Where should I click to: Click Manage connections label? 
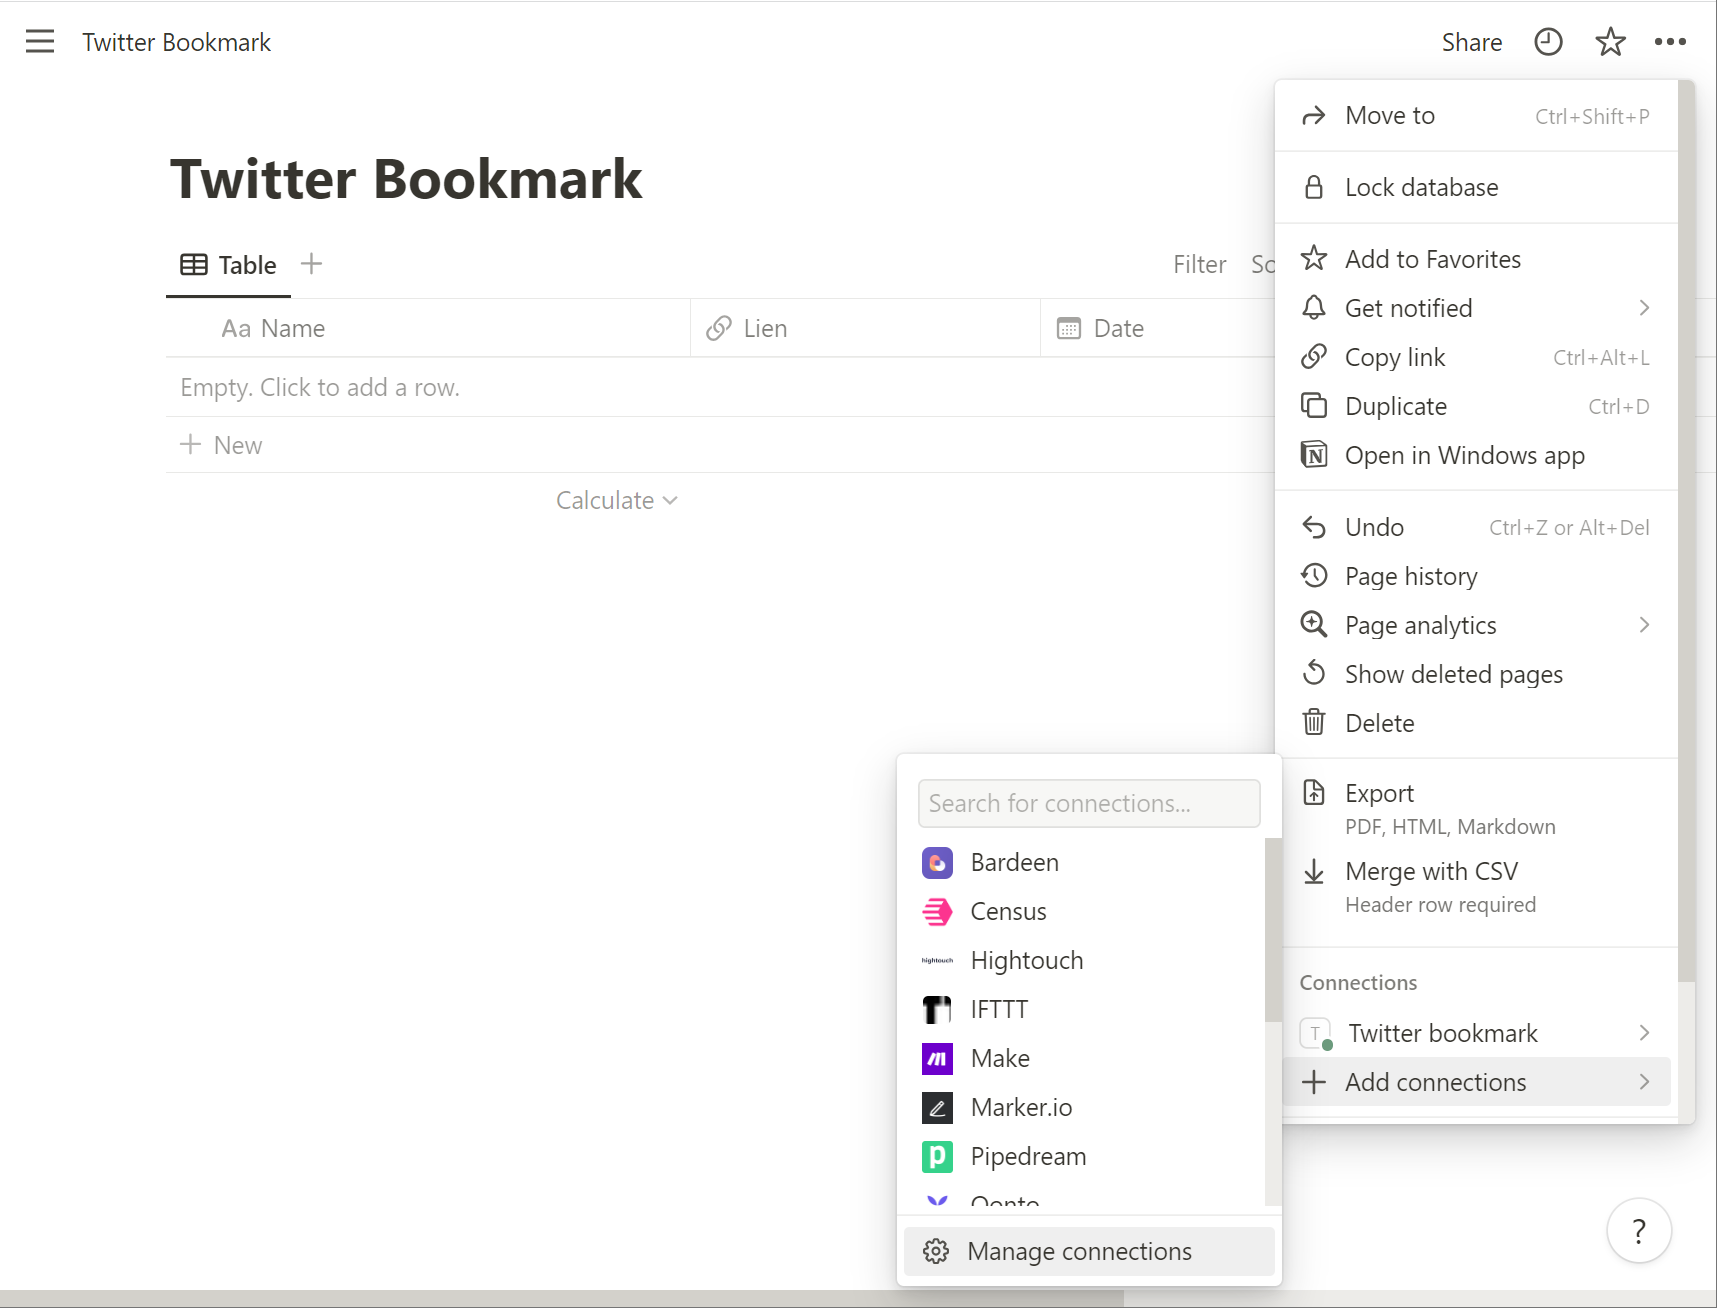(1079, 1251)
